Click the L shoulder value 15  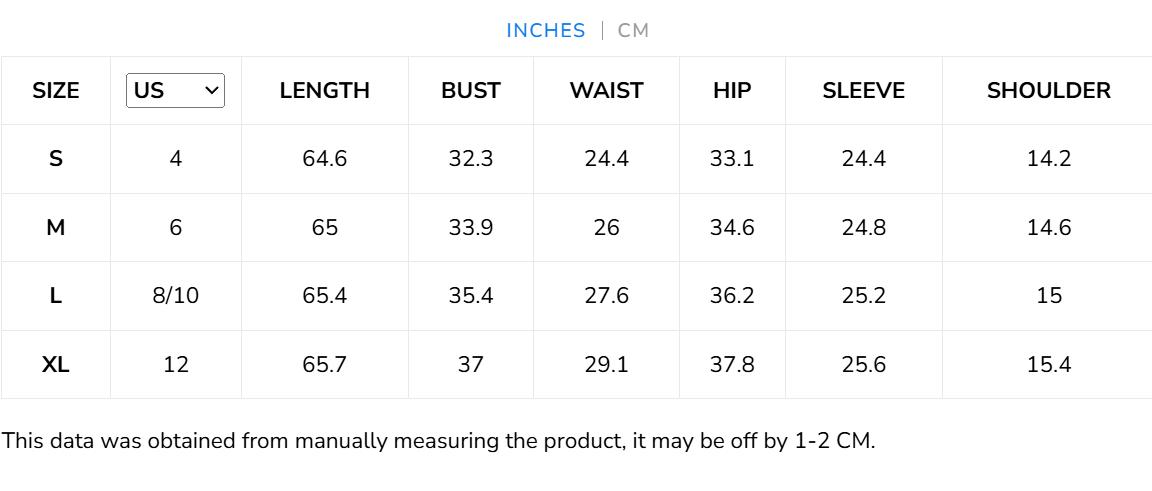coord(1049,296)
